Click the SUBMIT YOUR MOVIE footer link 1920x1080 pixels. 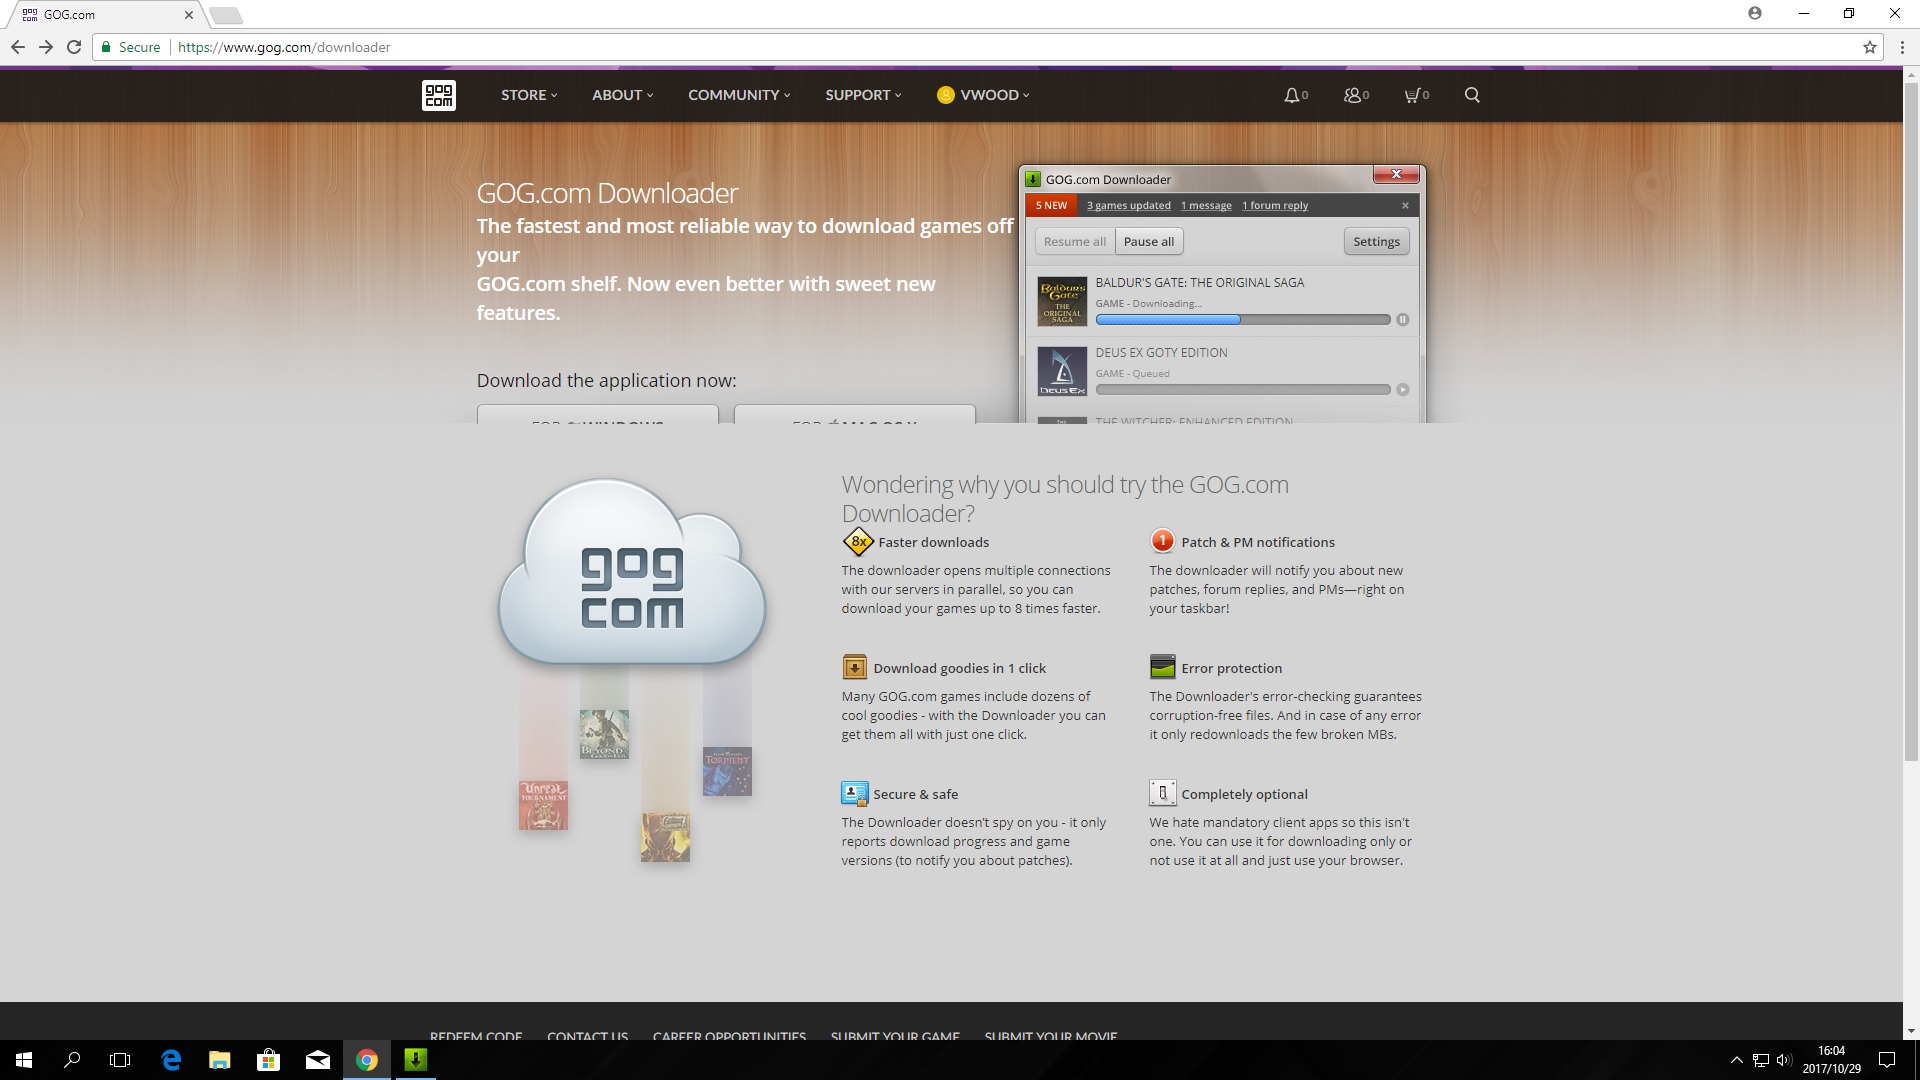pos(1051,1035)
